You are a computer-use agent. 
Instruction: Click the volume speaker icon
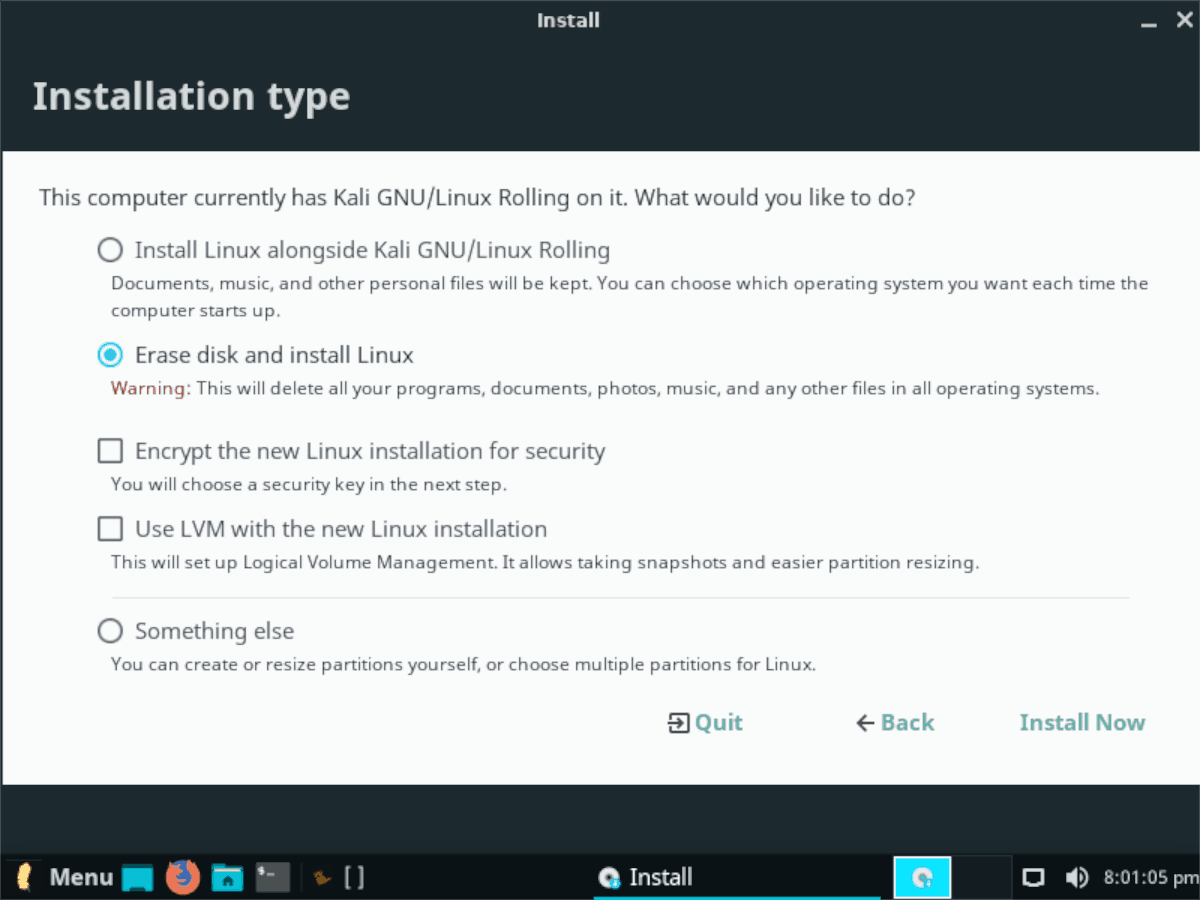tap(1077, 877)
